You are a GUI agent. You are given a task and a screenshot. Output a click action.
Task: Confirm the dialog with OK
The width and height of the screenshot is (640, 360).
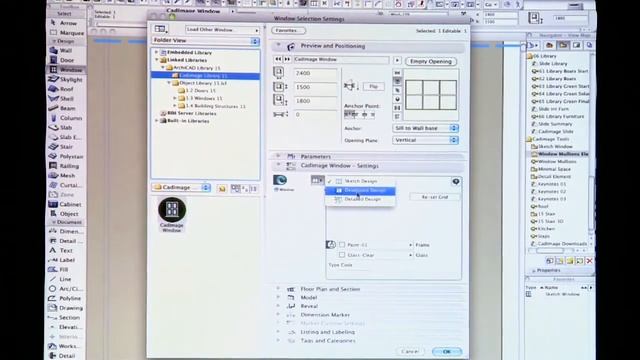447,351
